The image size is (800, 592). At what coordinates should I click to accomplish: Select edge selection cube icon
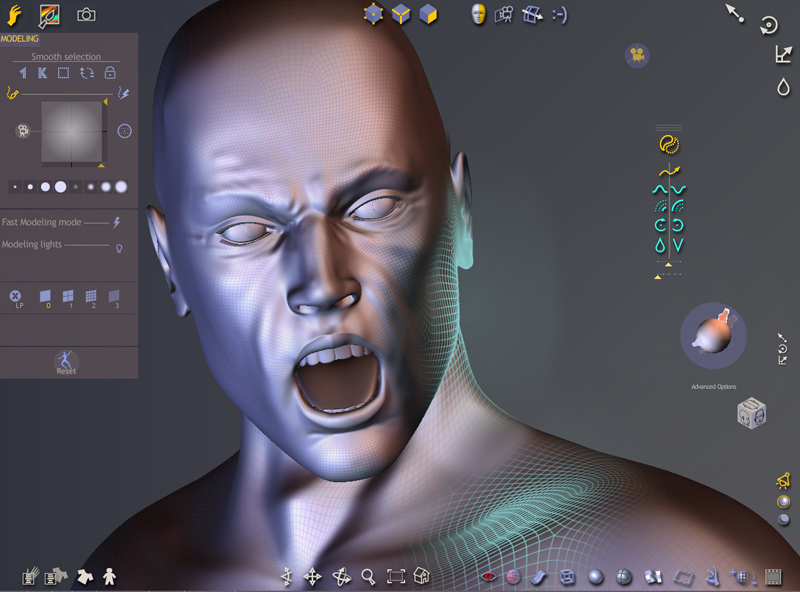point(401,14)
